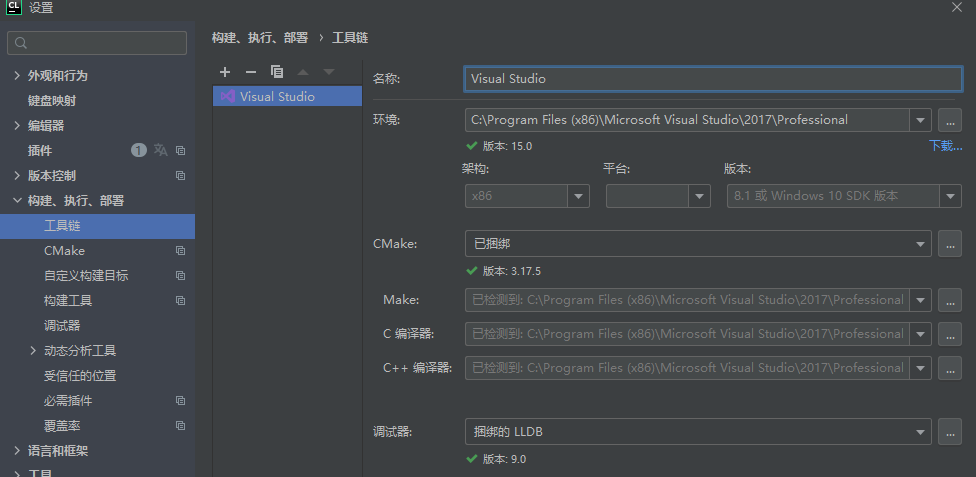This screenshot has height=477, width=976.
Task: Select 工具链 in the settings tree
Action: [97, 226]
